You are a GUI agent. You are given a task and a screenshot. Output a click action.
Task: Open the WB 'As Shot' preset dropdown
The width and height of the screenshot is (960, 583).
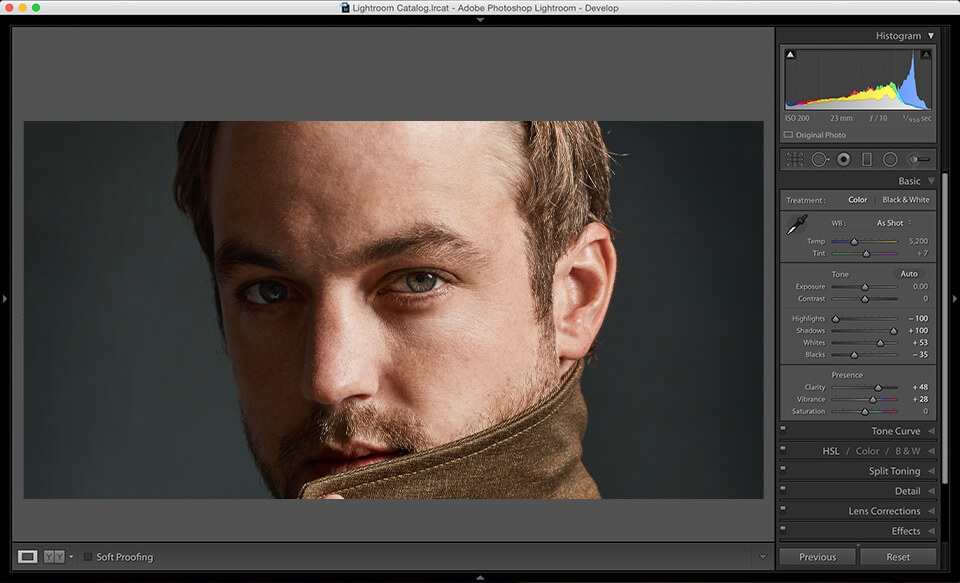[891, 223]
